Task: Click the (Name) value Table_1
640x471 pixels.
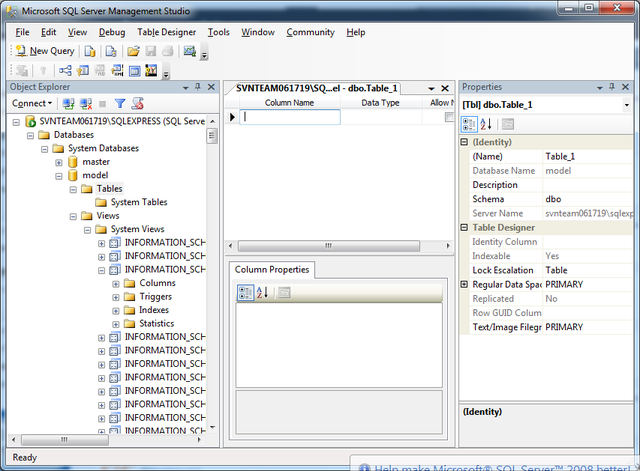Action: (588, 156)
